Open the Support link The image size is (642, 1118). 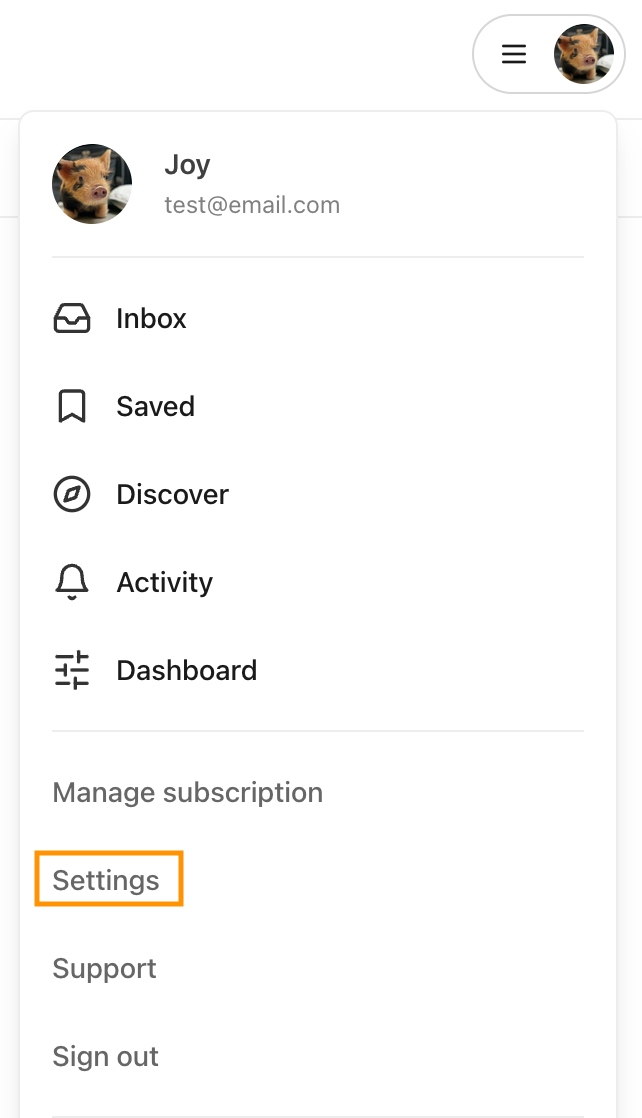click(104, 968)
